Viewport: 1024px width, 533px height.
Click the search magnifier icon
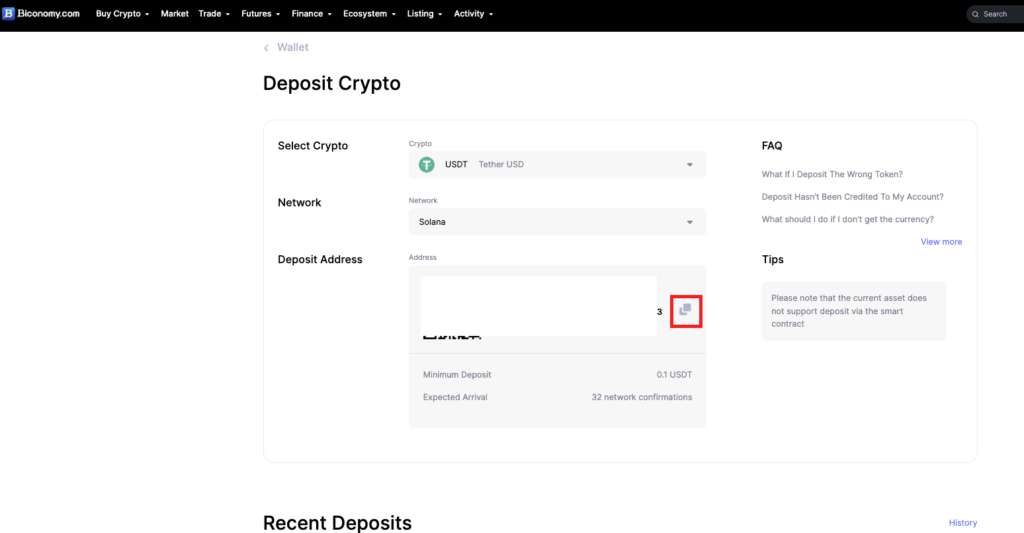tap(976, 14)
